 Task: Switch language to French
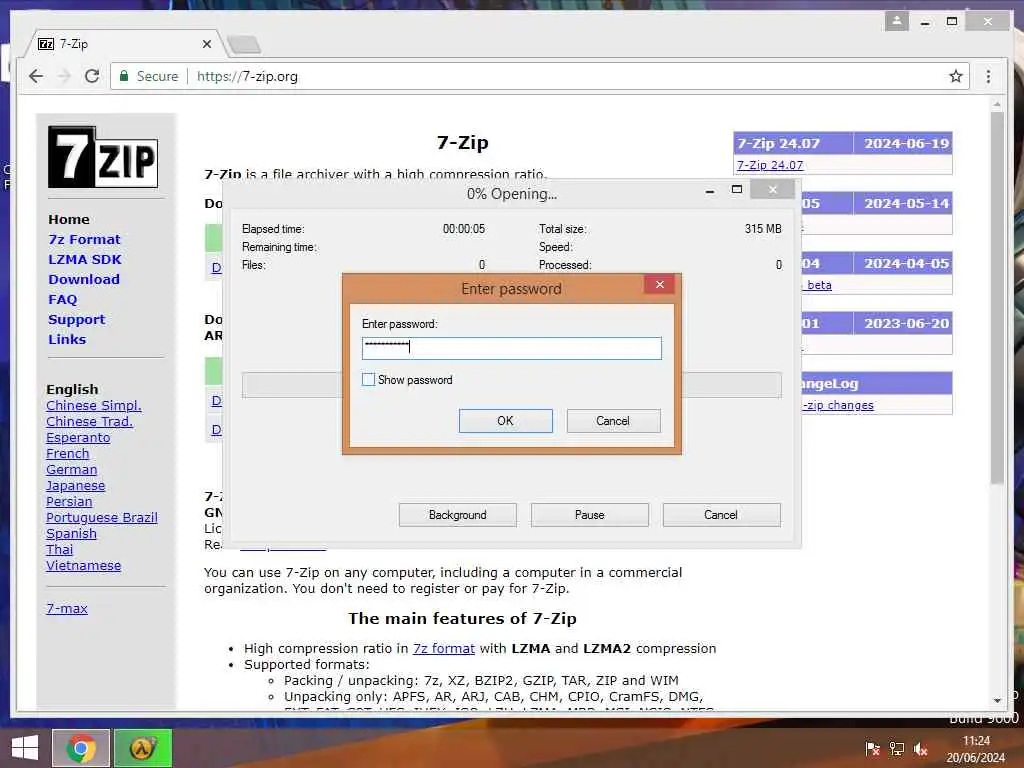click(67, 454)
